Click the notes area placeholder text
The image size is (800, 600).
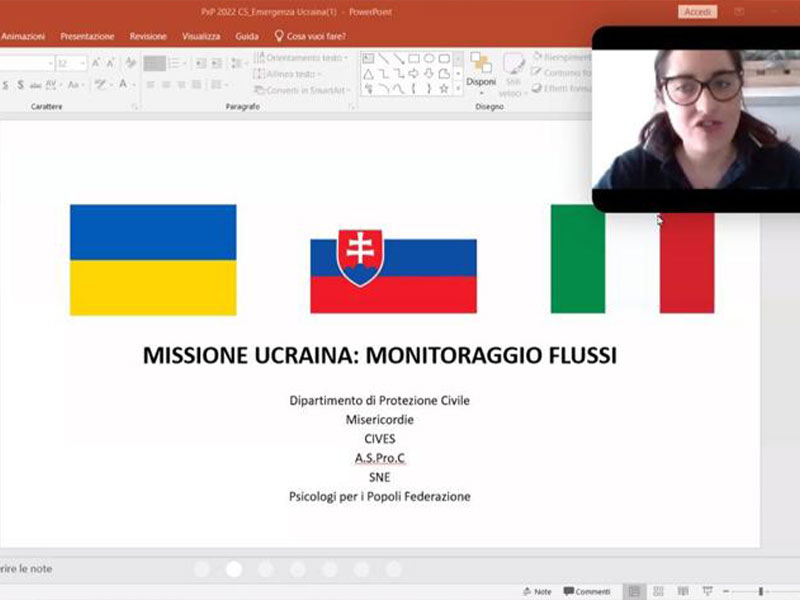tap(26, 568)
